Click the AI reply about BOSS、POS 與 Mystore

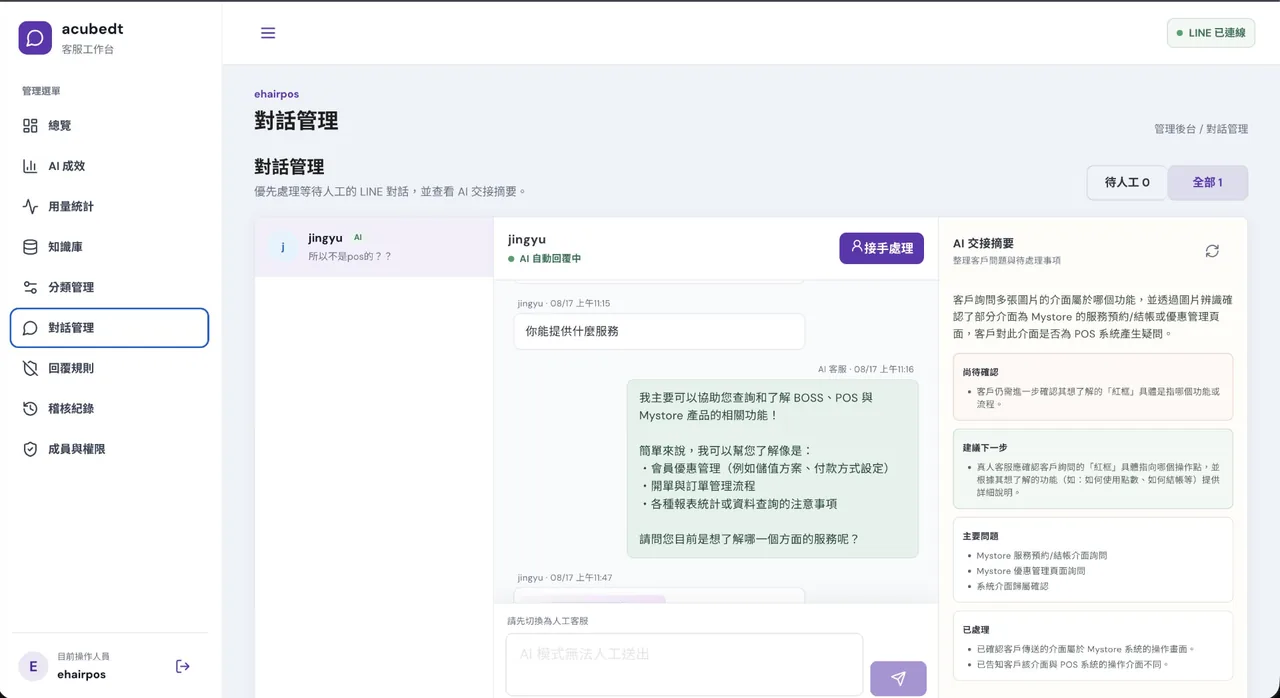[x=772, y=468]
